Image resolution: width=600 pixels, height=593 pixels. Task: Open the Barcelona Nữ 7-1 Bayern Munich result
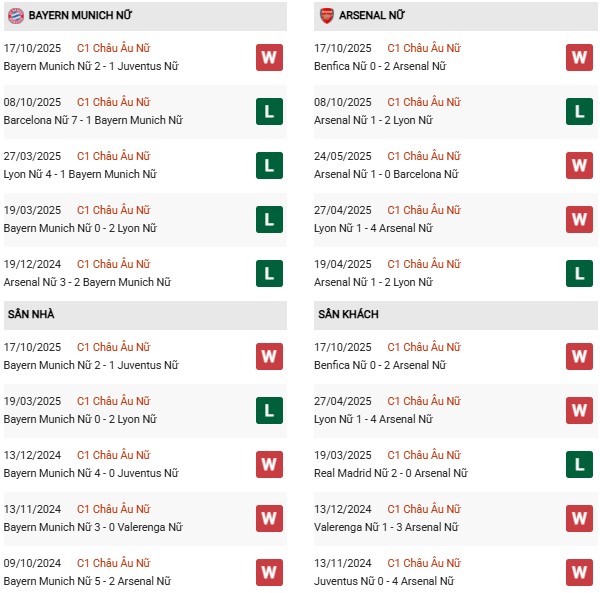click(x=93, y=120)
